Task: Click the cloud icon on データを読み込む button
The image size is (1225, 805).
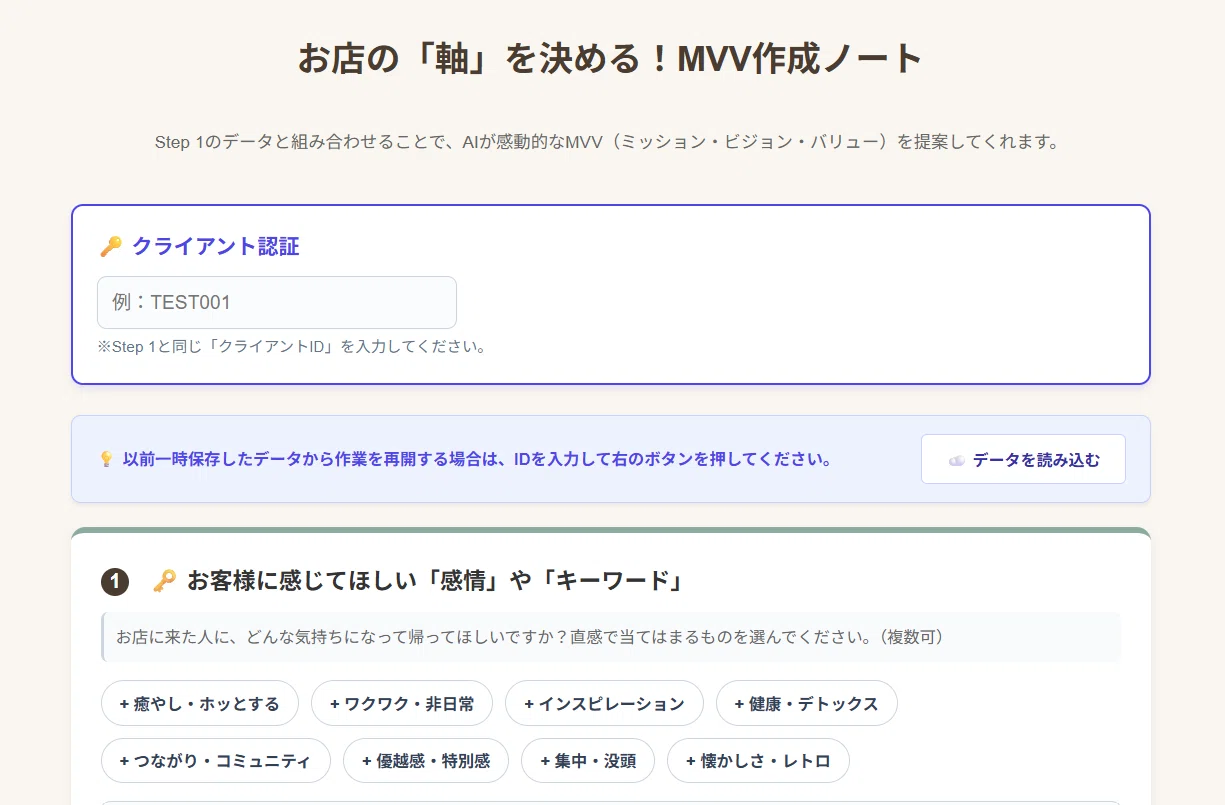Action: [957, 460]
